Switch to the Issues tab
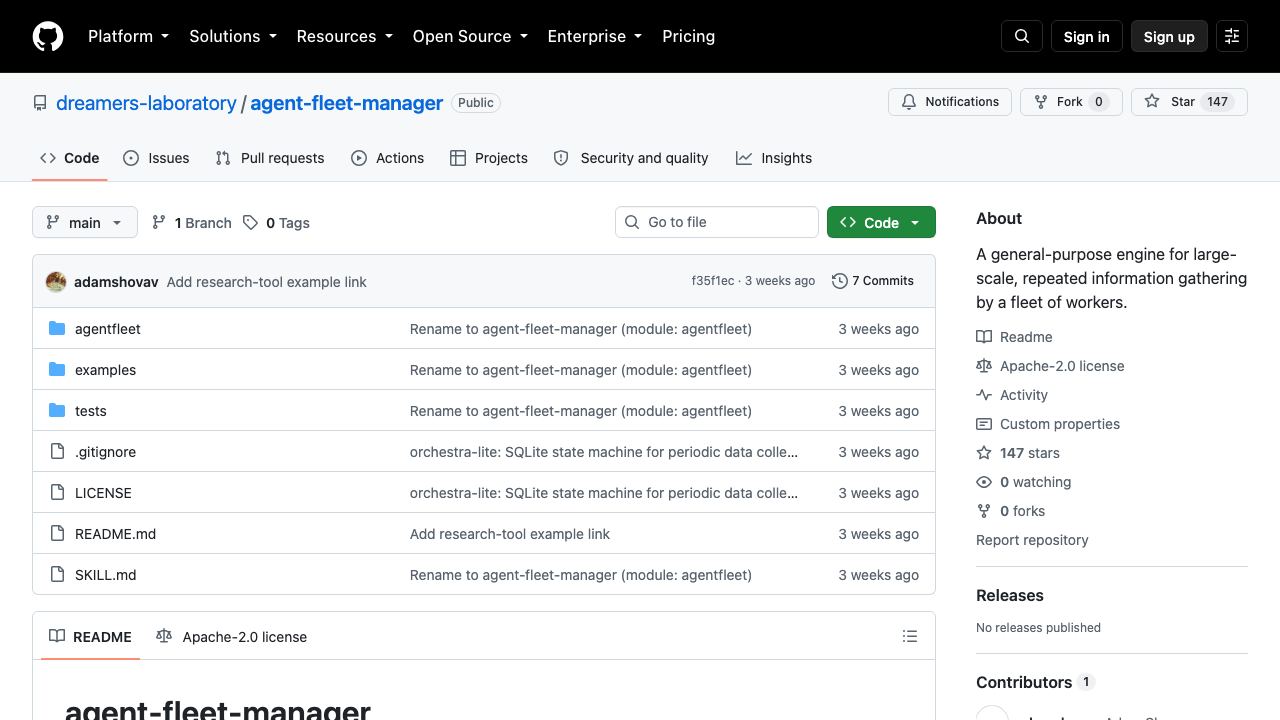Image resolution: width=1280 pixels, height=720 pixels. [156, 158]
